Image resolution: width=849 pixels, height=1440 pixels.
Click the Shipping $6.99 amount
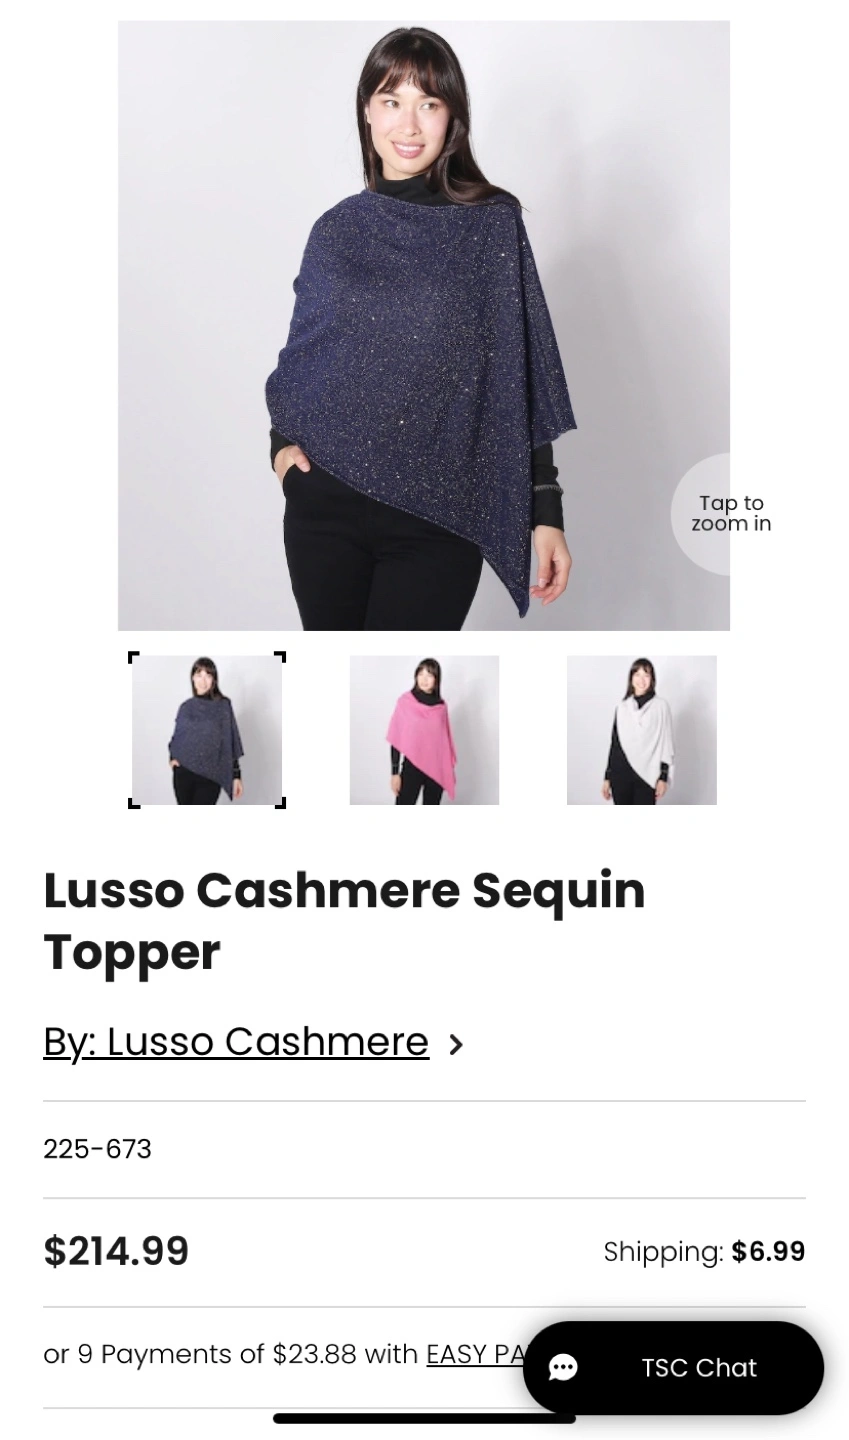click(x=768, y=1252)
